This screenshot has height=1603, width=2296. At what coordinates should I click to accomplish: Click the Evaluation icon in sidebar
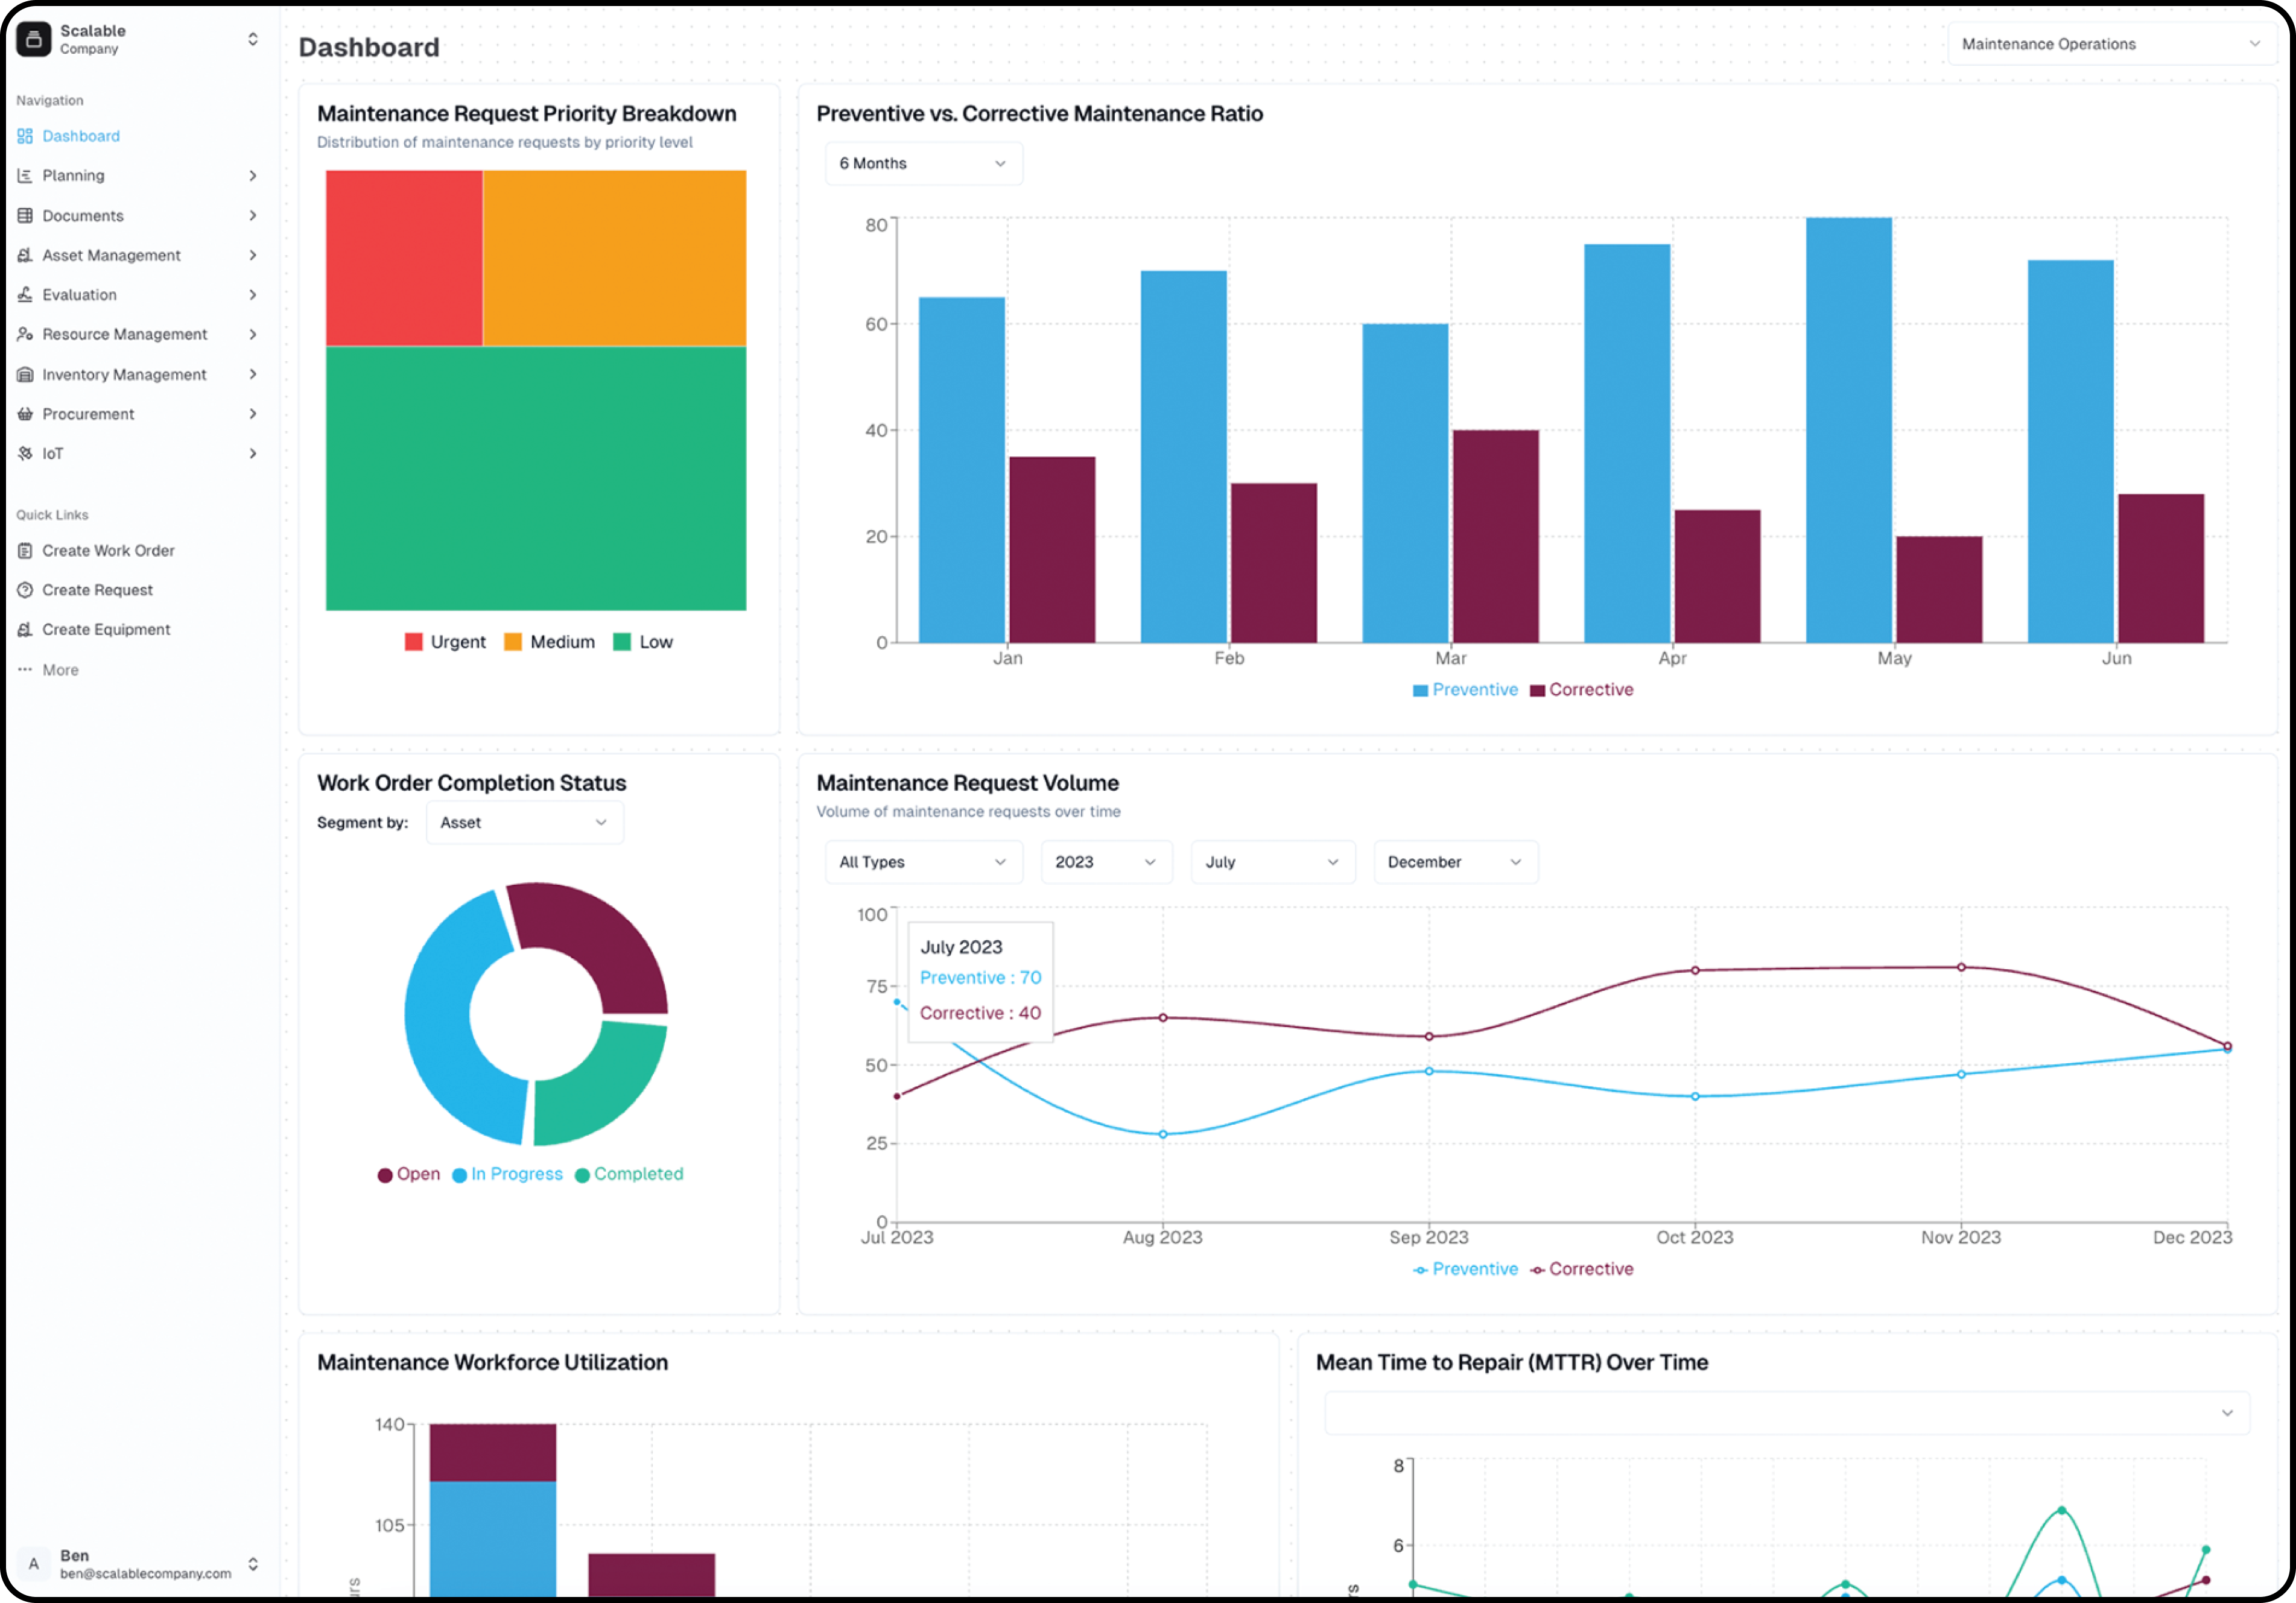[x=25, y=295]
